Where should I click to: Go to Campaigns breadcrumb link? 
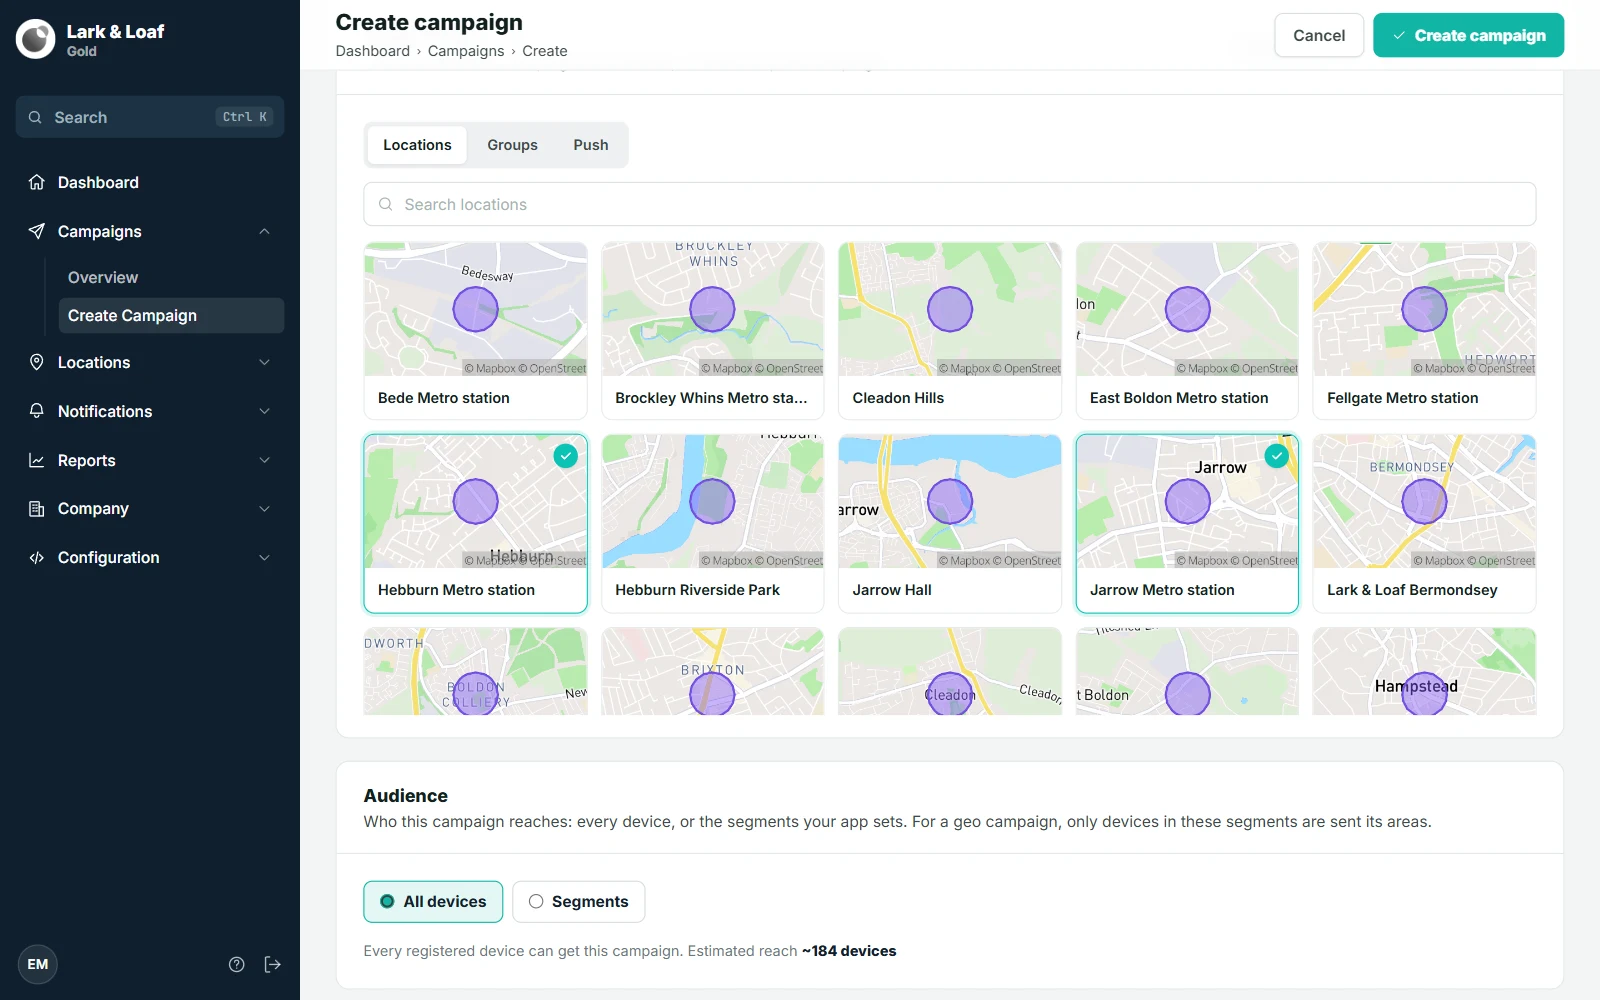[466, 51]
